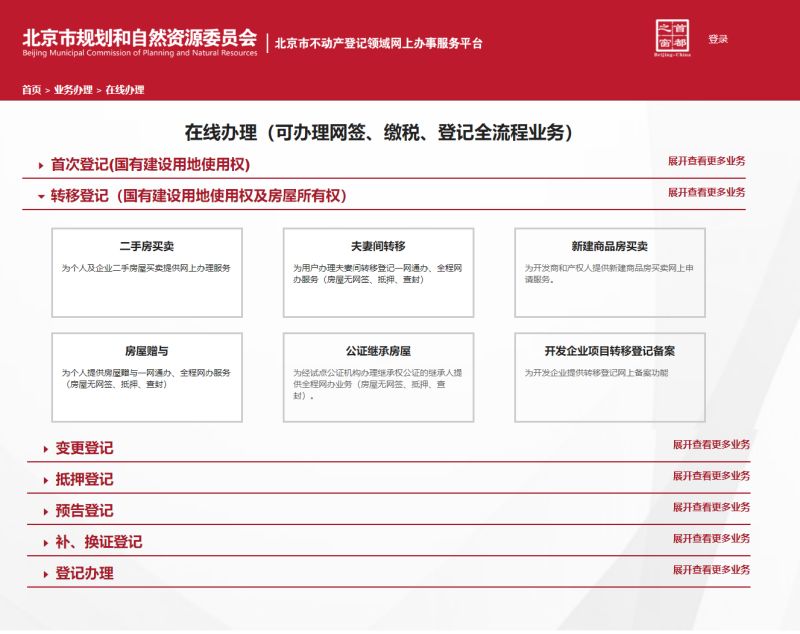Open the 公证继承房屋 service card
Screen dimensions: 800x634
point(379,377)
